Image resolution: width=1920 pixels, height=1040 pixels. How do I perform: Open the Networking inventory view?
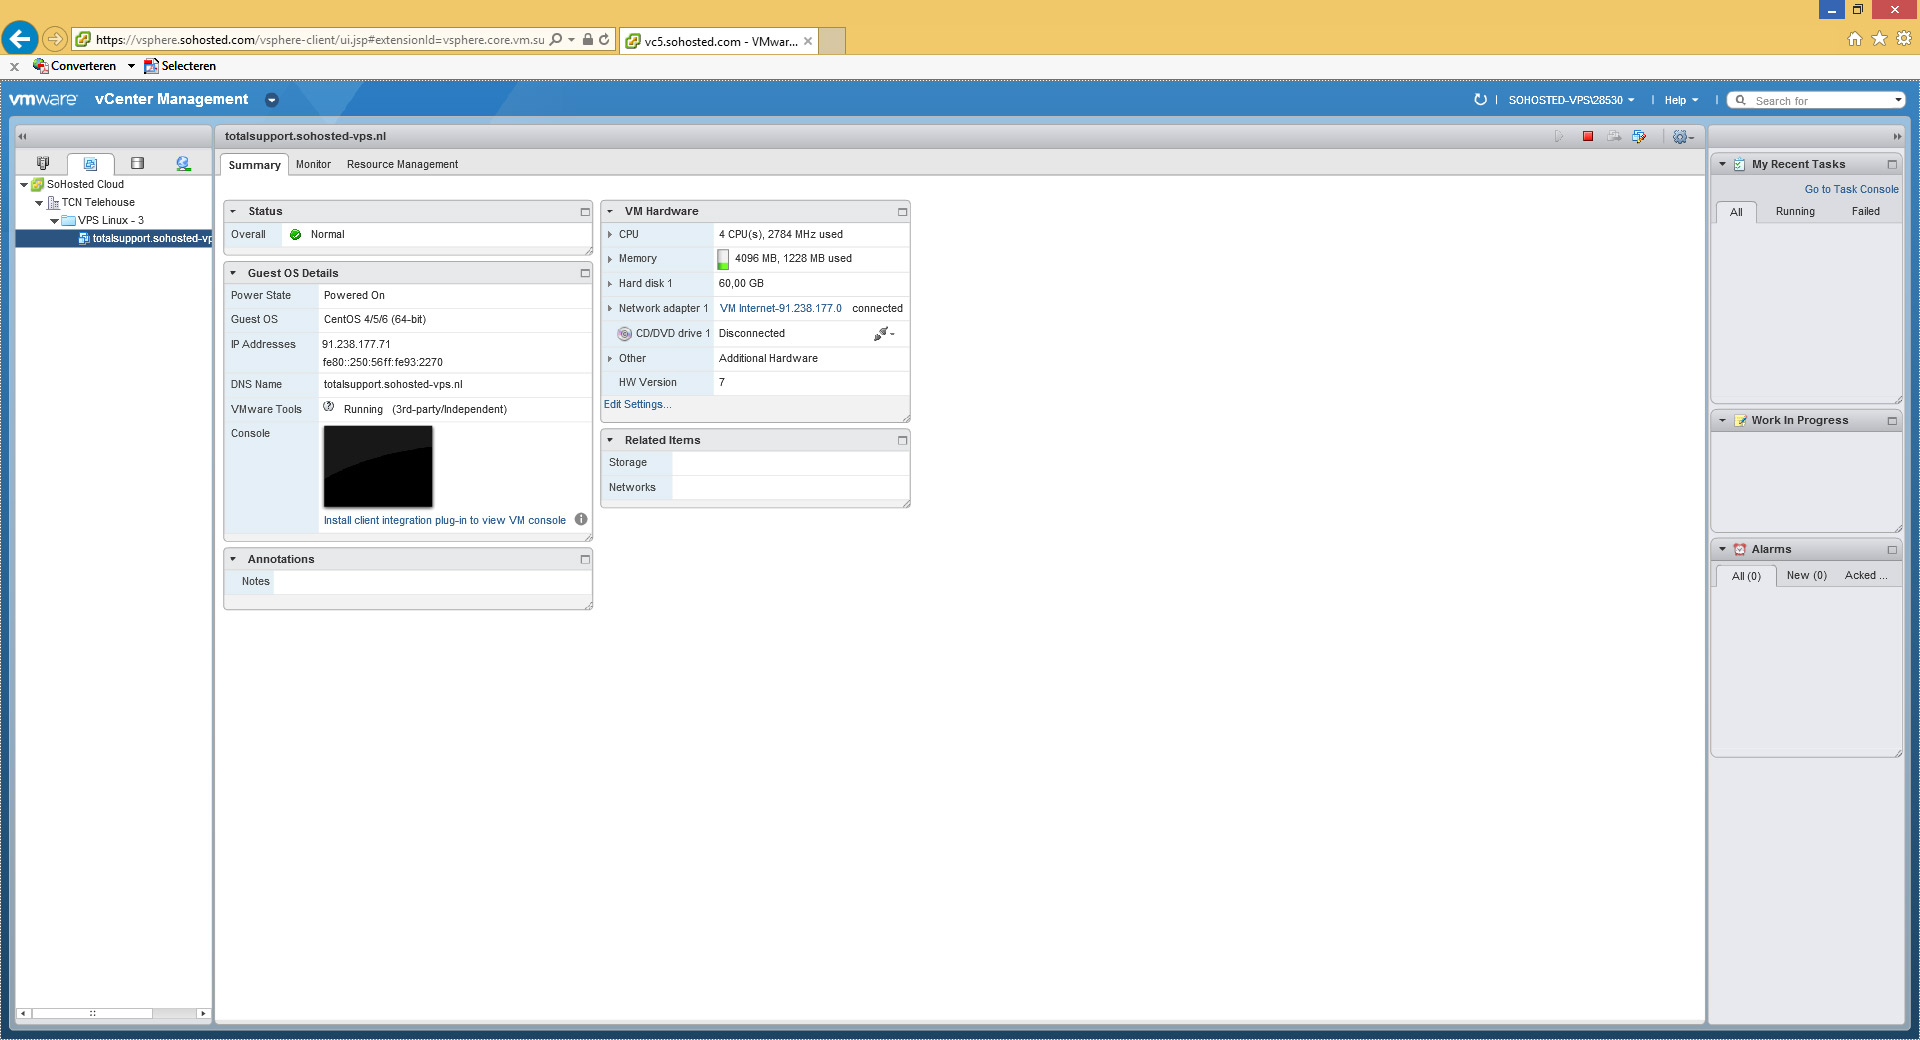pyautogui.click(x=183, y=163)
